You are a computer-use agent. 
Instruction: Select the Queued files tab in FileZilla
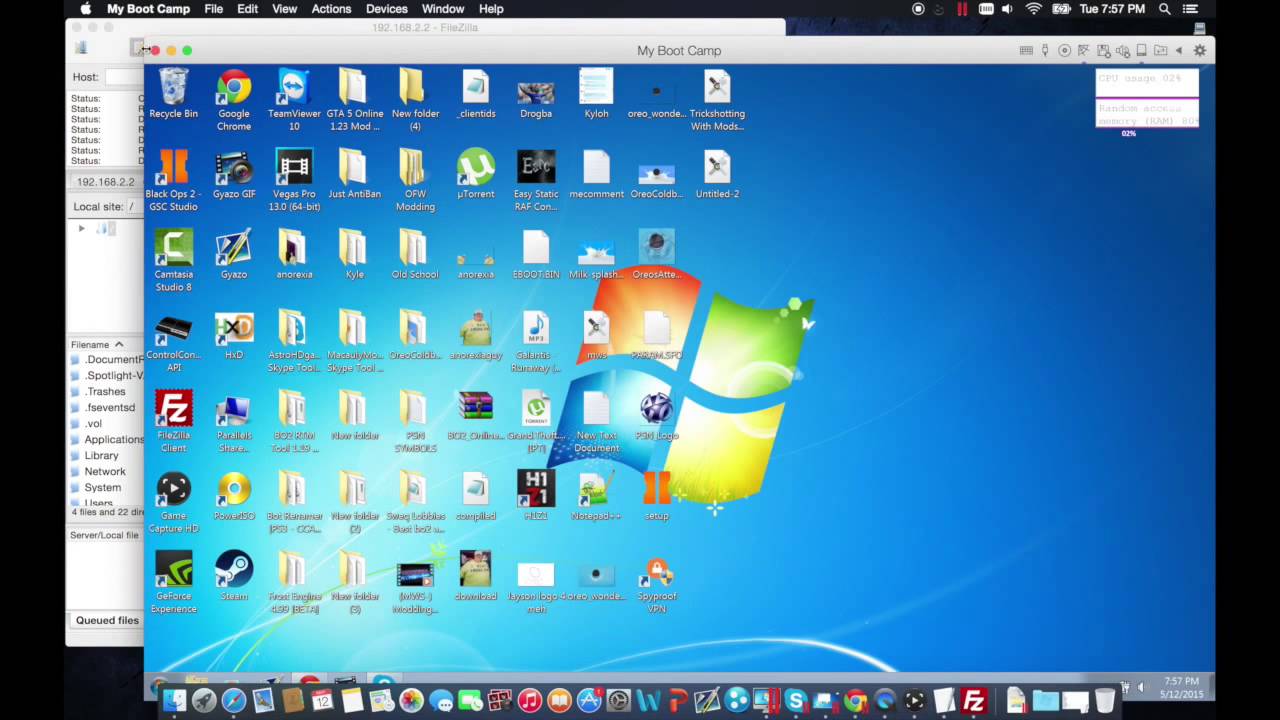(107, 620)
